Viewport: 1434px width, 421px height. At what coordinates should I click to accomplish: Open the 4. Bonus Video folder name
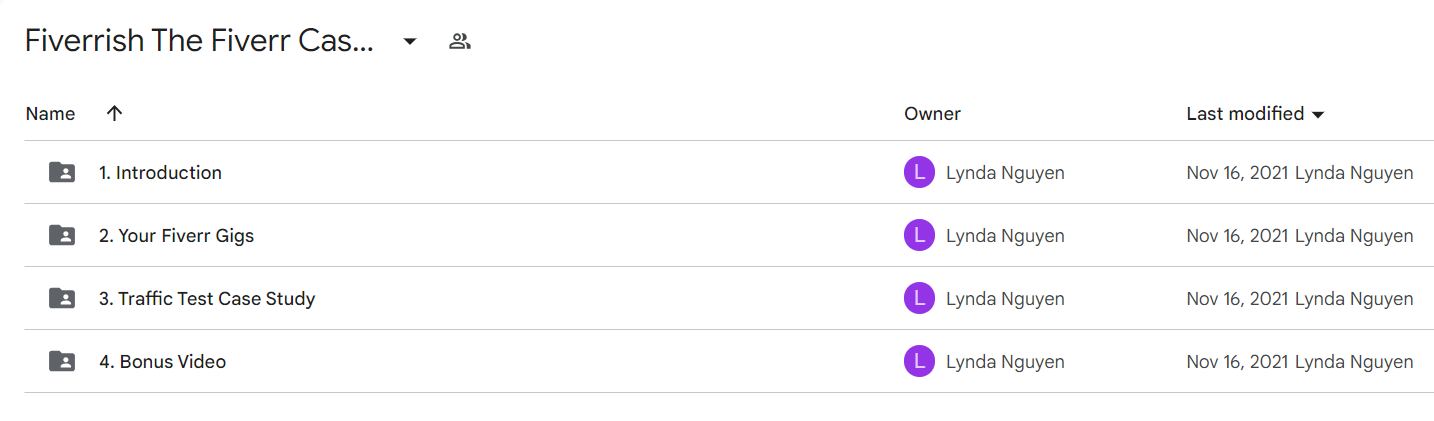tap(162, 361)
